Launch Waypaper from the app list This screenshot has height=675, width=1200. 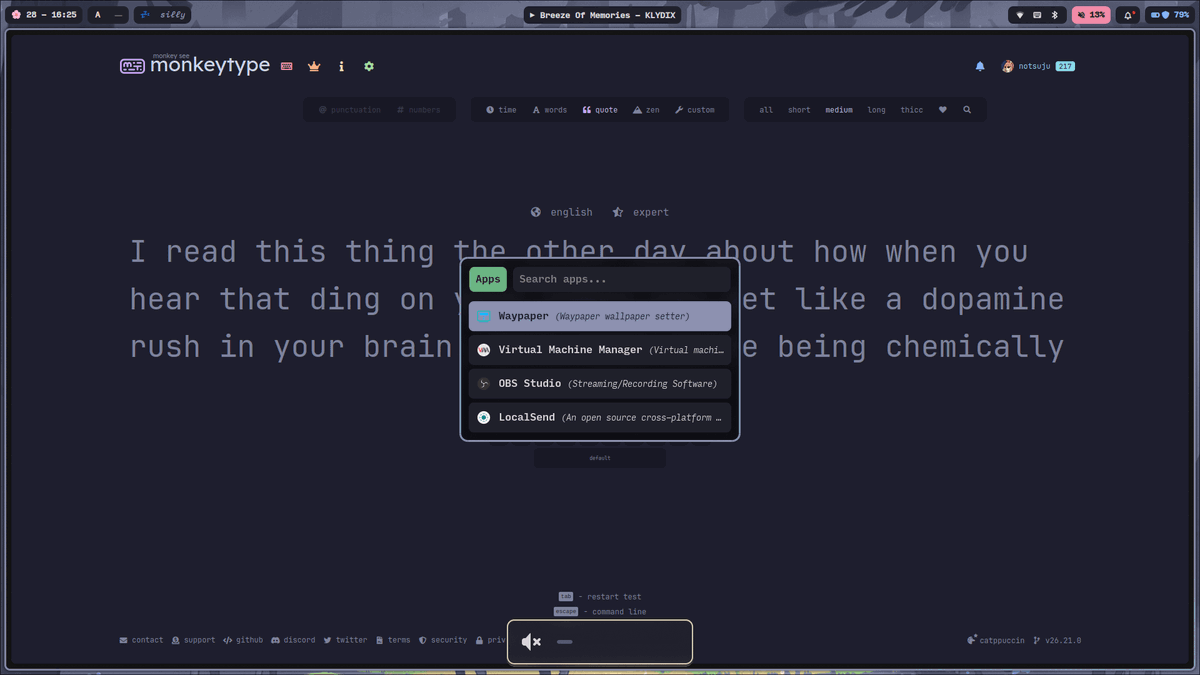coord(600,316)
